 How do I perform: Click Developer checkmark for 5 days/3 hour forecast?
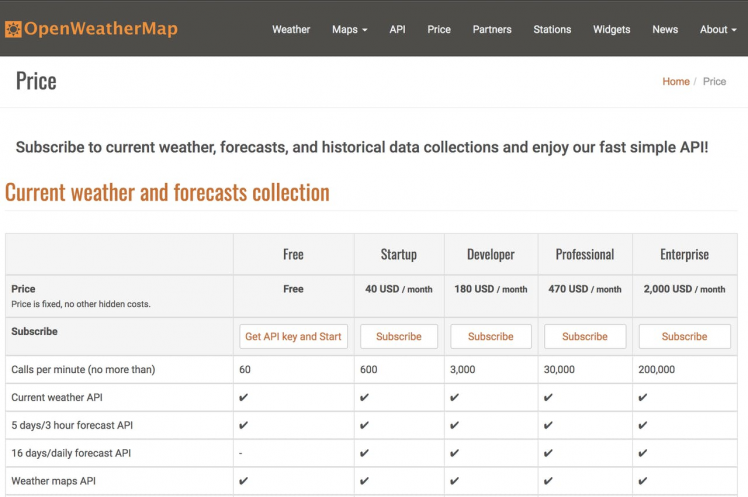(x=455, y=425)
